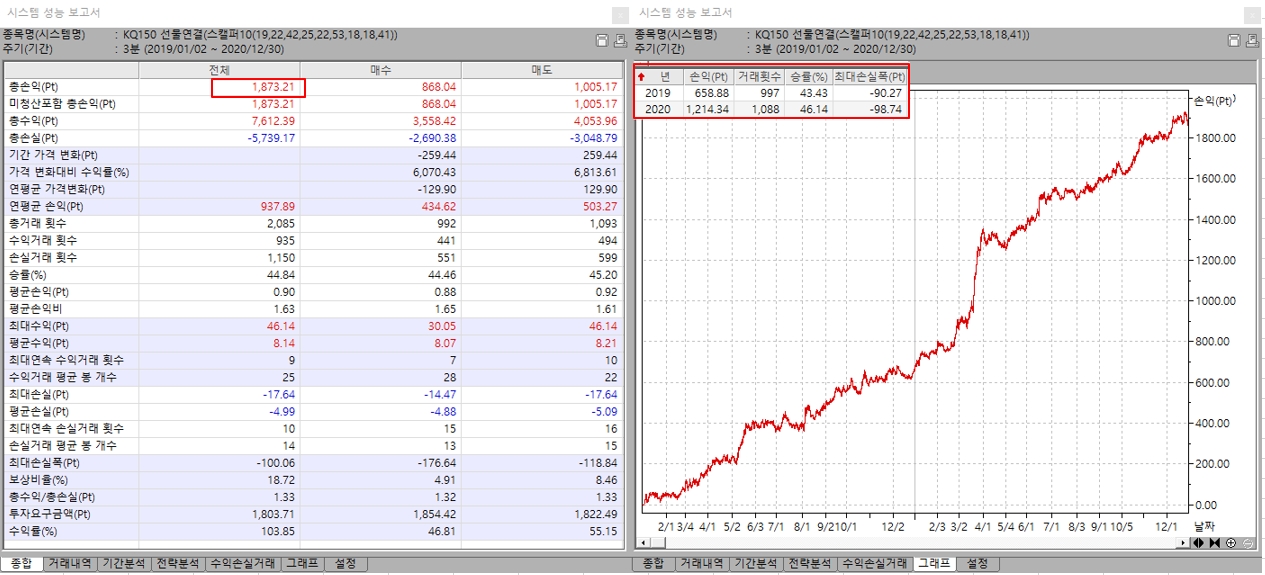The image size is (1265, 575).
Task: Click the red sort arrow beside 년 column
Action: tap(641, 76)
